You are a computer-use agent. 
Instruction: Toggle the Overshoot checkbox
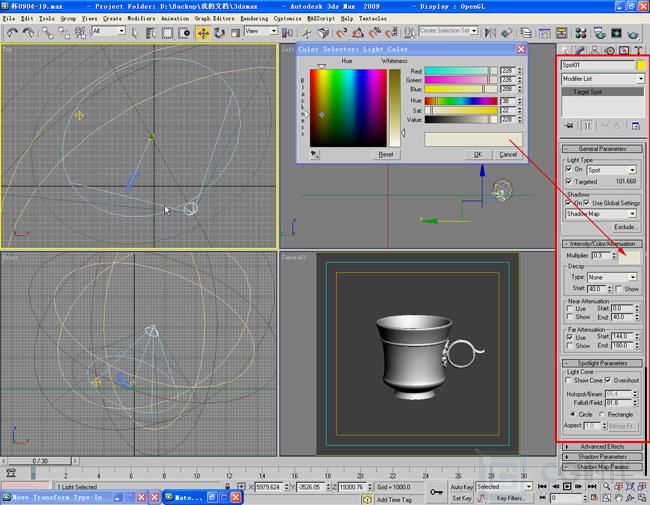[608, 380]
